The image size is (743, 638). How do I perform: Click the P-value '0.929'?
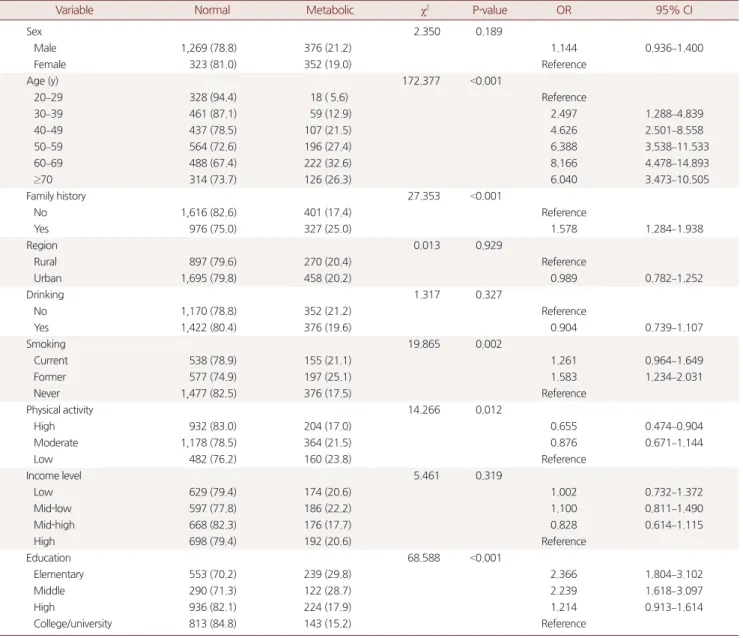click(x=489, y=245)
